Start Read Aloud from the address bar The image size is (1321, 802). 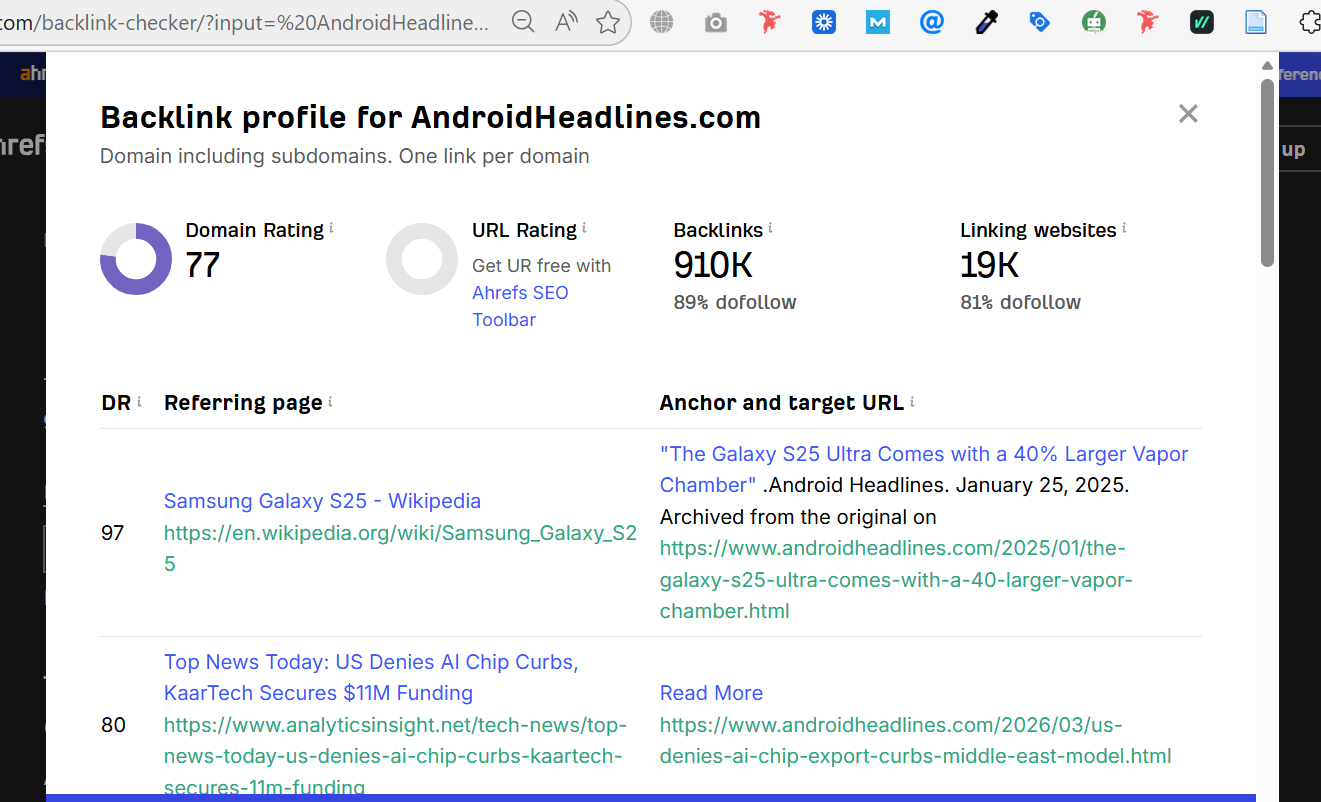tap(566, 21)
